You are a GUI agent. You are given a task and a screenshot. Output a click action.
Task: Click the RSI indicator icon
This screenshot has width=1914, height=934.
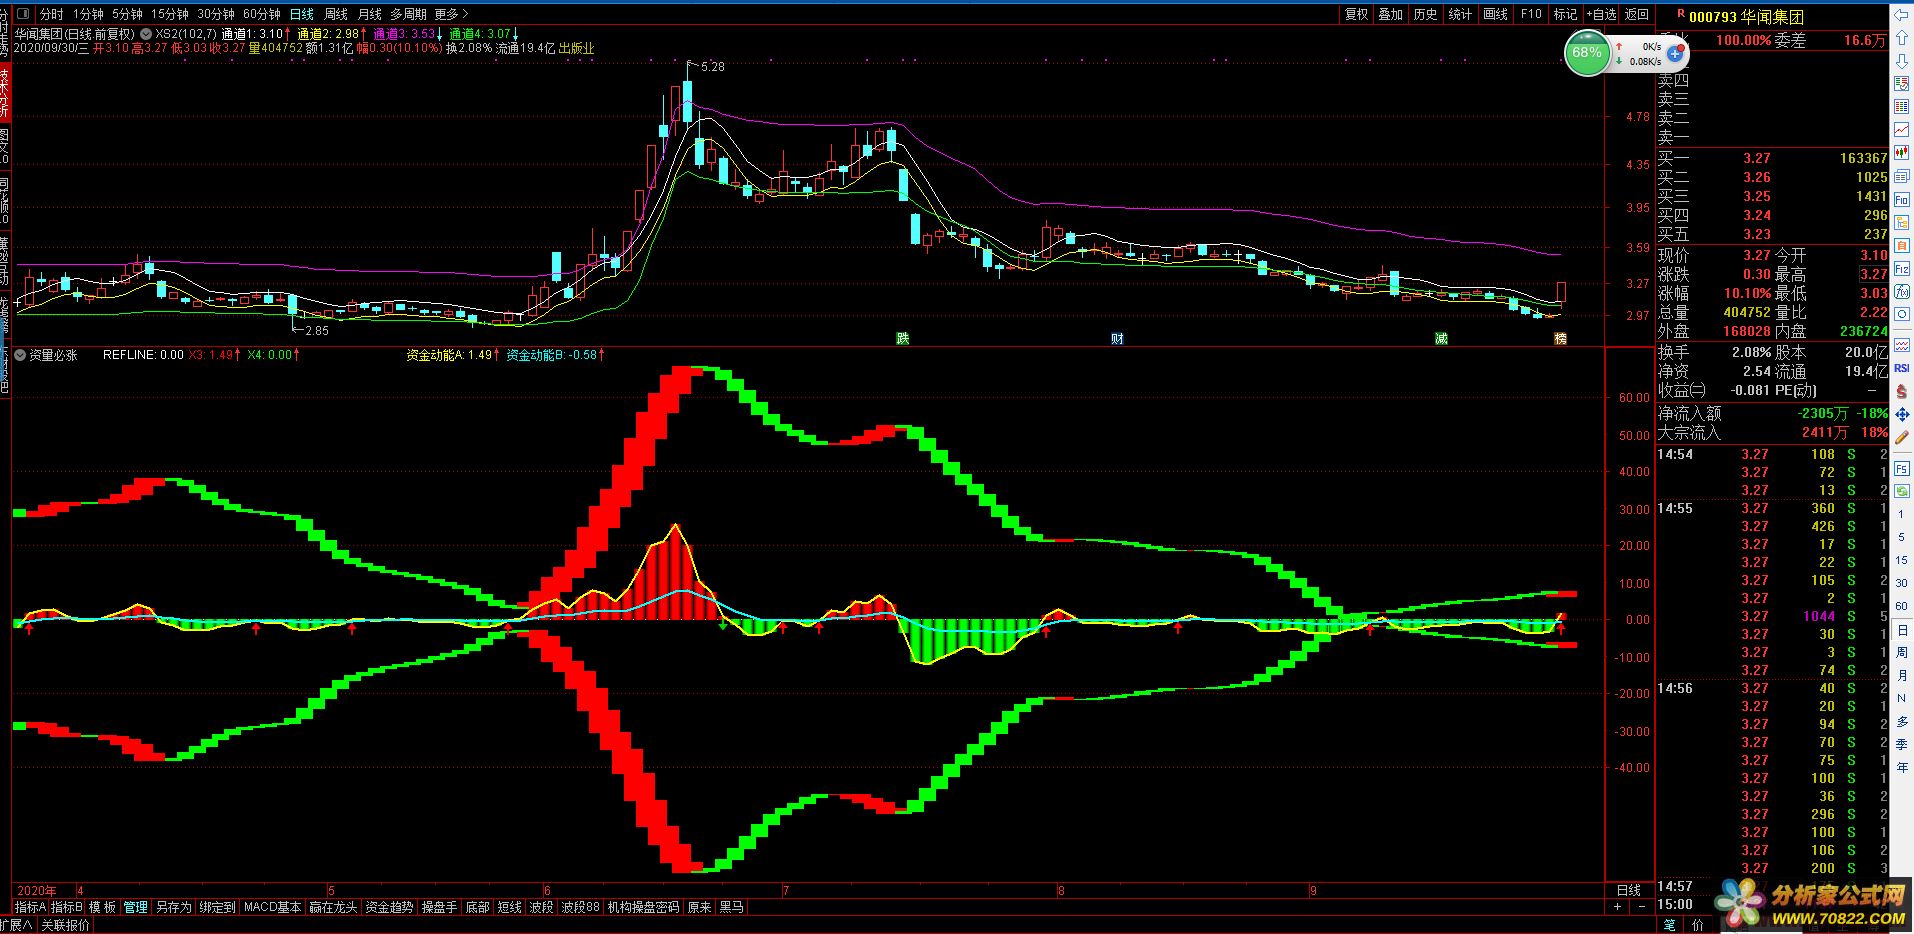coord(1901,367)
